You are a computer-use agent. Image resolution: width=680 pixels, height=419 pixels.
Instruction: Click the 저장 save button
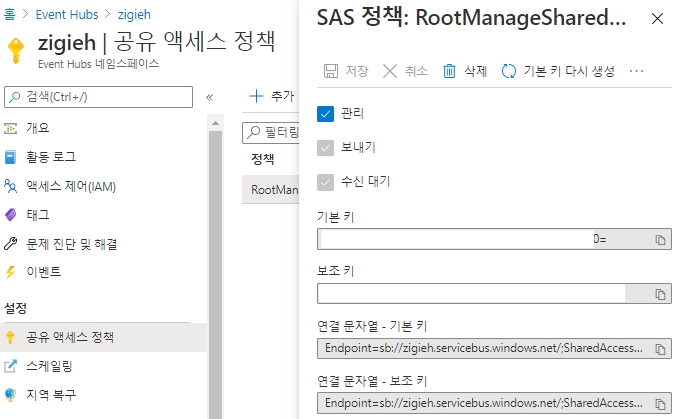point(346,71)
